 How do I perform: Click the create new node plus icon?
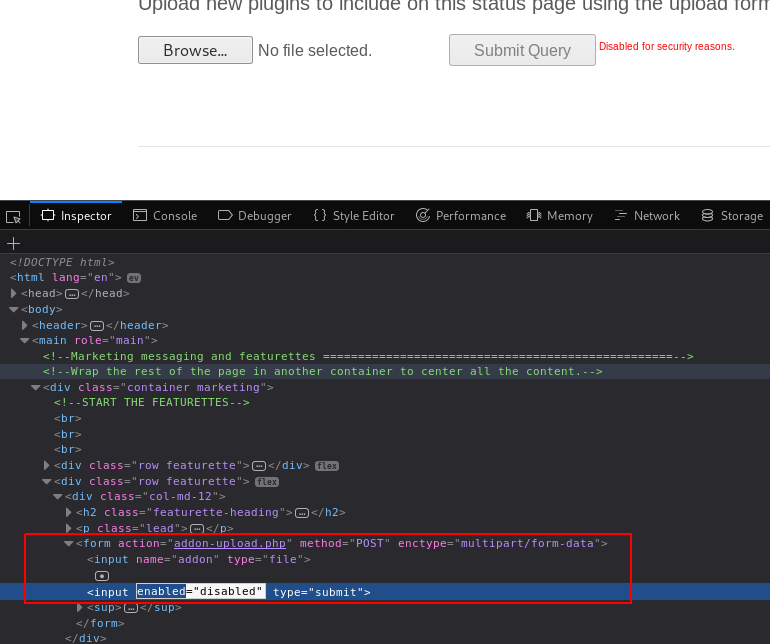coord(13,243)
